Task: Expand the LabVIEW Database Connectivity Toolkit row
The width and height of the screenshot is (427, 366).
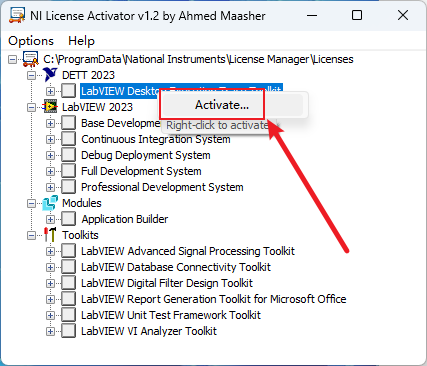Action: (x=50, y=267)
